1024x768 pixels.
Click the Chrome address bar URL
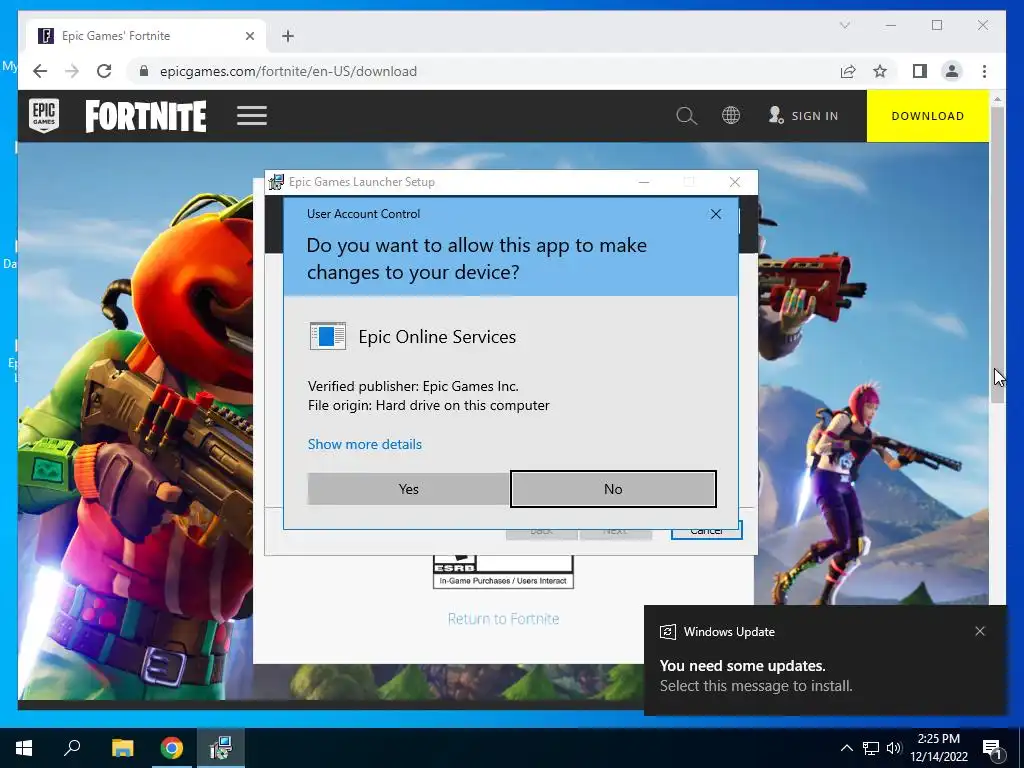(x=288, y=71)
